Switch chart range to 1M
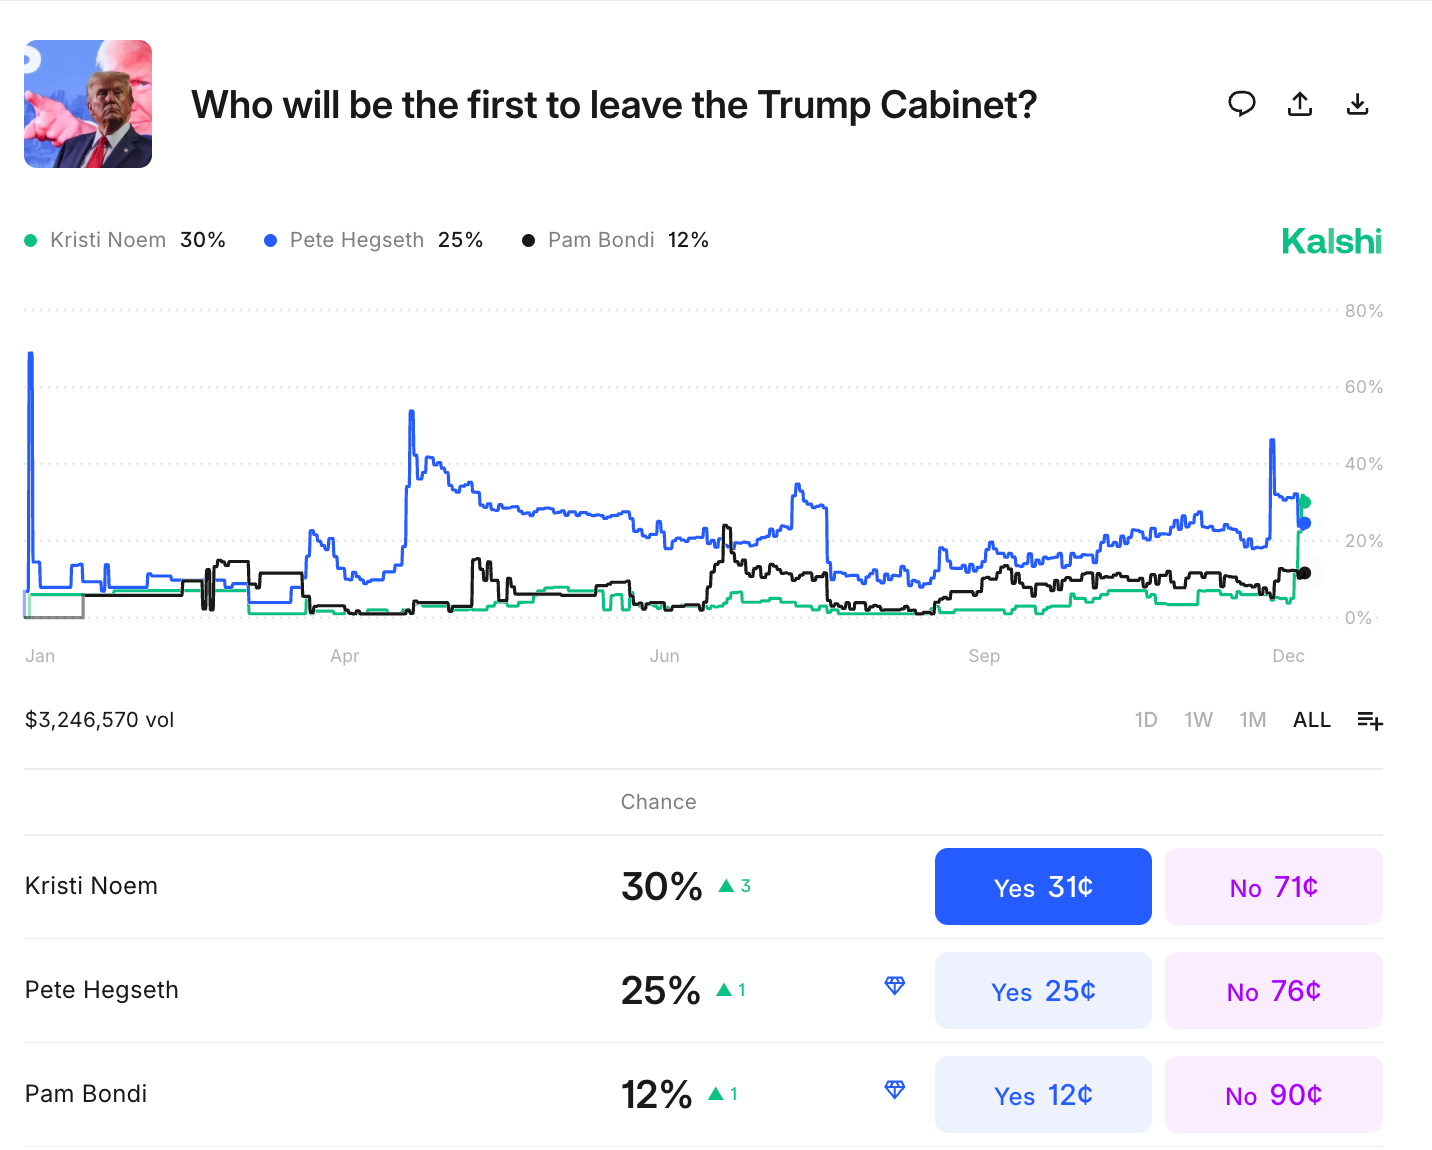This screenshot has width=1432, height=1150. coord(1253,720)
